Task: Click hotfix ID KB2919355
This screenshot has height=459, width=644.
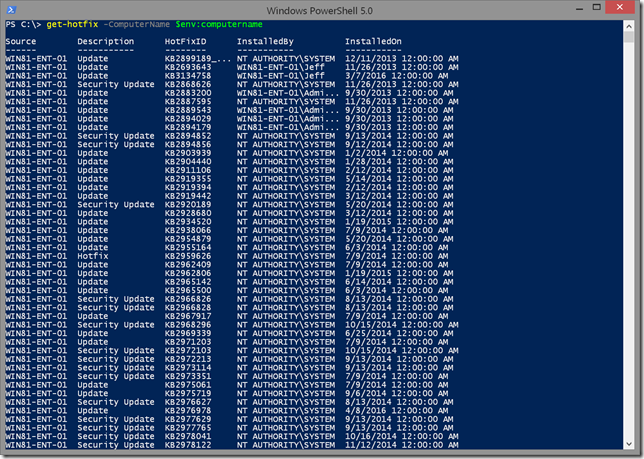Action: click(x=188, y=179)
